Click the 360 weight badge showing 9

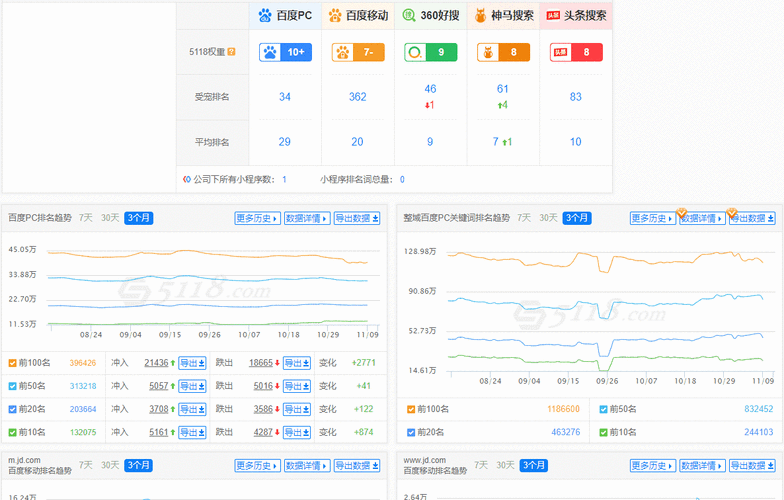coord(430,52)
